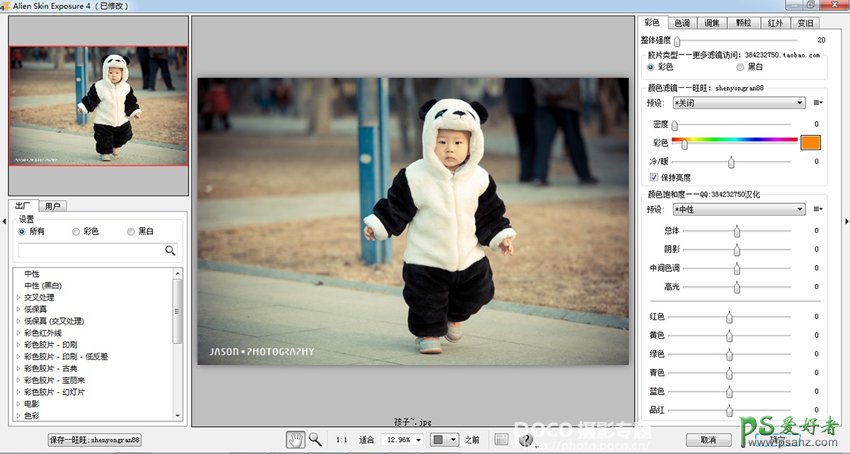The height and width of the screenshot is (454, 850).
Task: Click the 蓝色 slider handle
Action: (730, 392)
